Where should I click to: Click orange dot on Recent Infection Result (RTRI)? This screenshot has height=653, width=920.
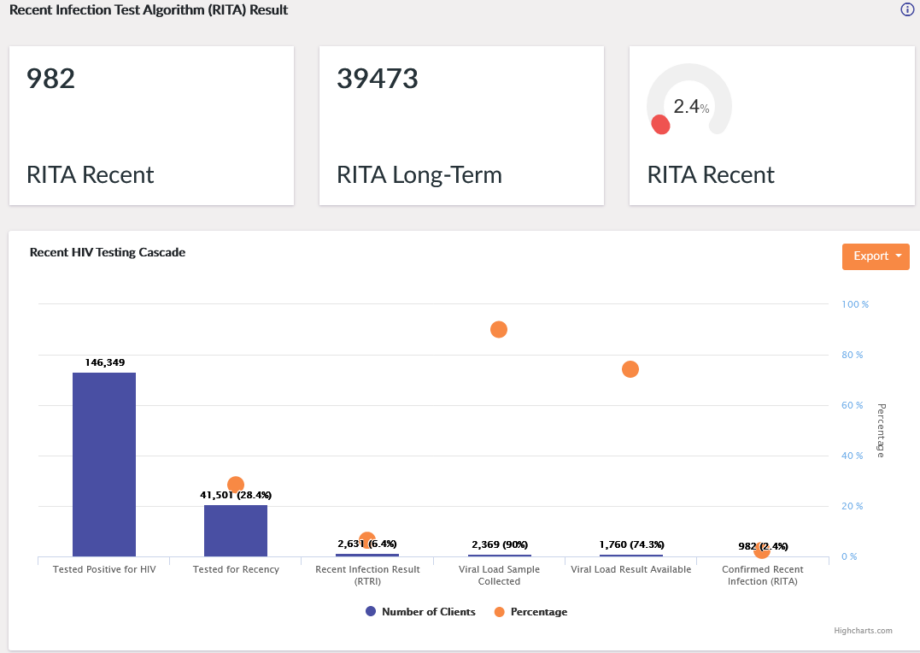click(367, 540)
